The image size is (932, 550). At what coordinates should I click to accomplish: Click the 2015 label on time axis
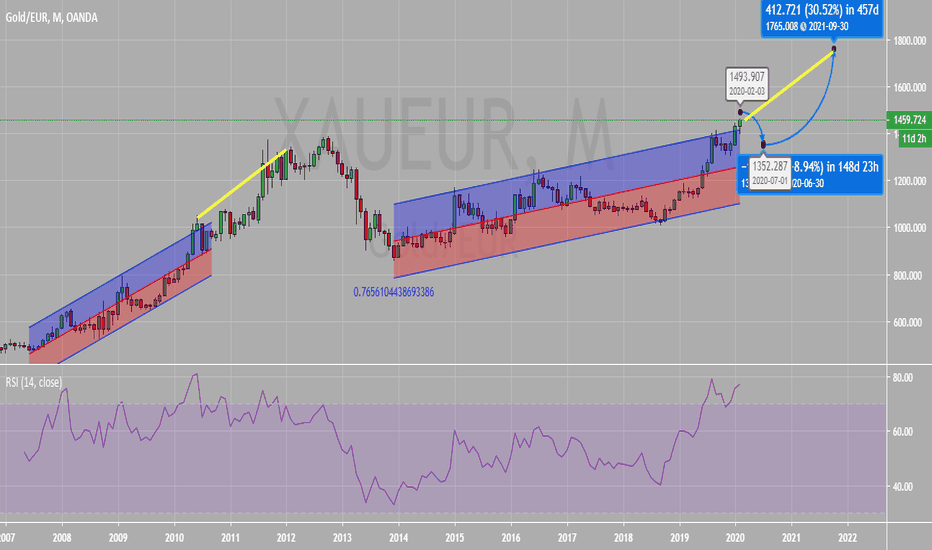pos(455,538)
